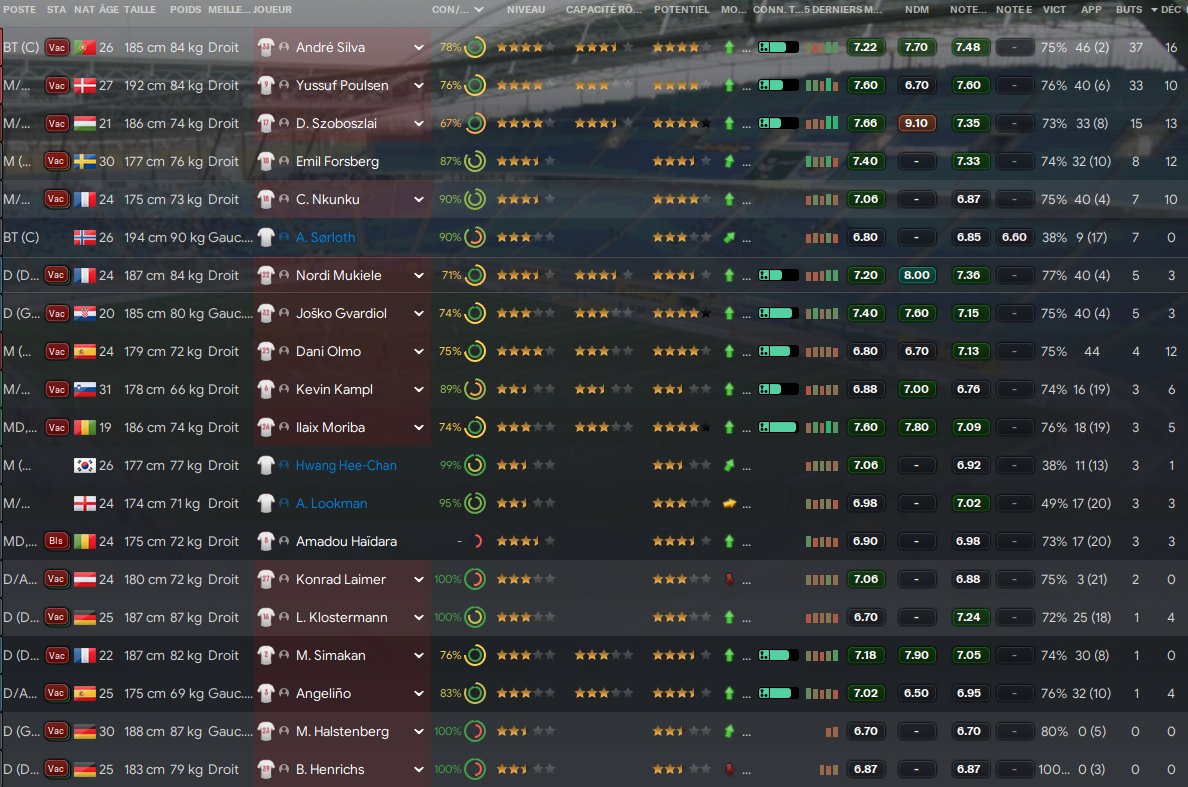Click the condition circle icon for C. Nkunku
Screen dimensions: 1188x787
pyautogui.click(x=475, y=199)
